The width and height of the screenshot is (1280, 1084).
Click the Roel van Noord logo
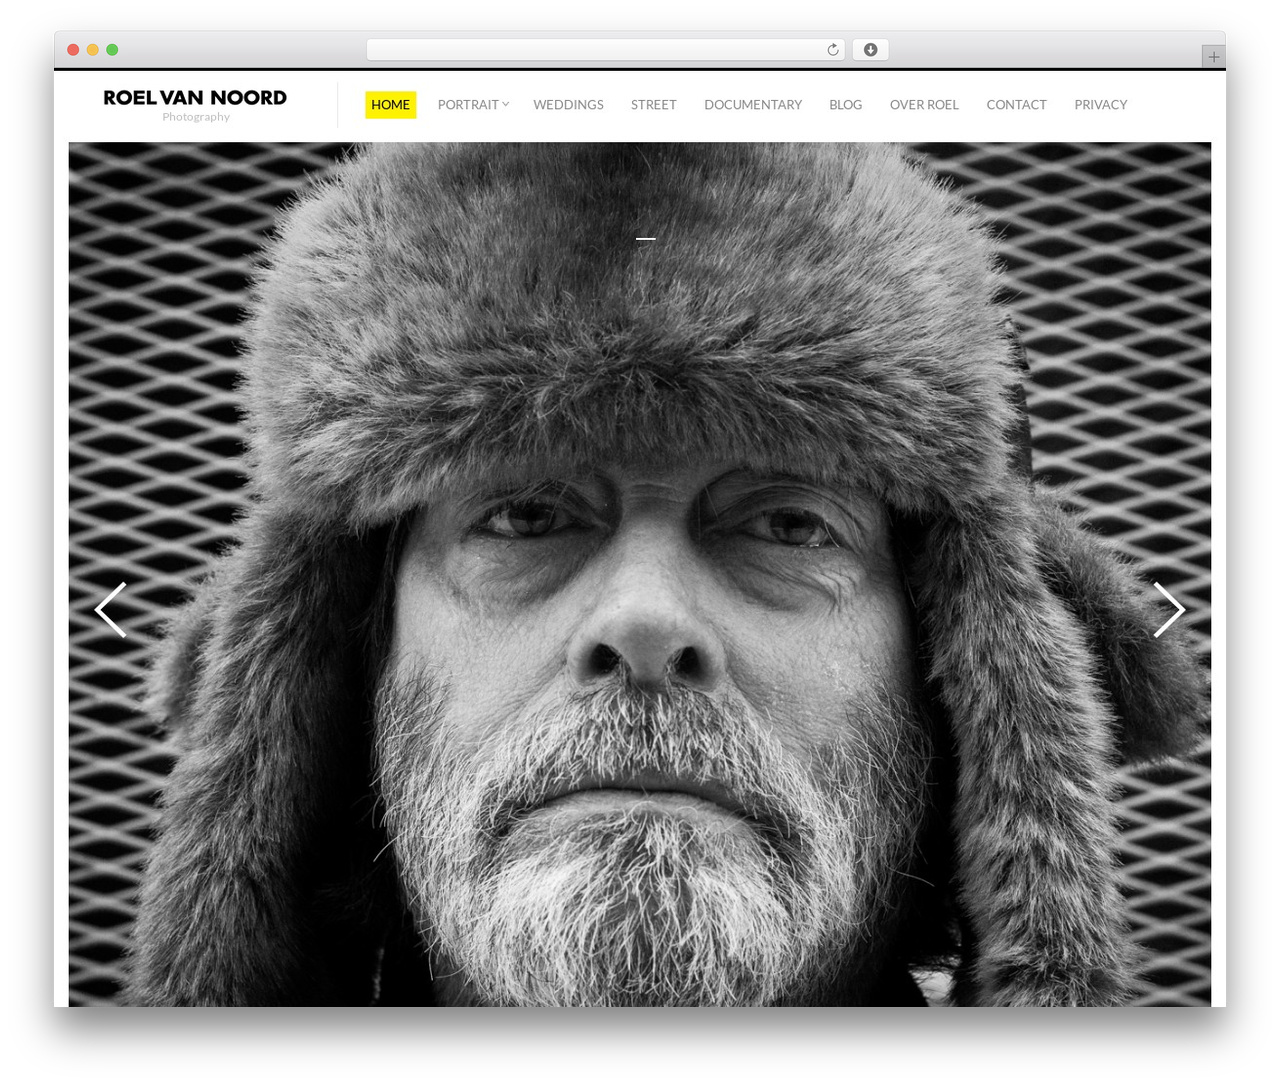pos(195,98)
